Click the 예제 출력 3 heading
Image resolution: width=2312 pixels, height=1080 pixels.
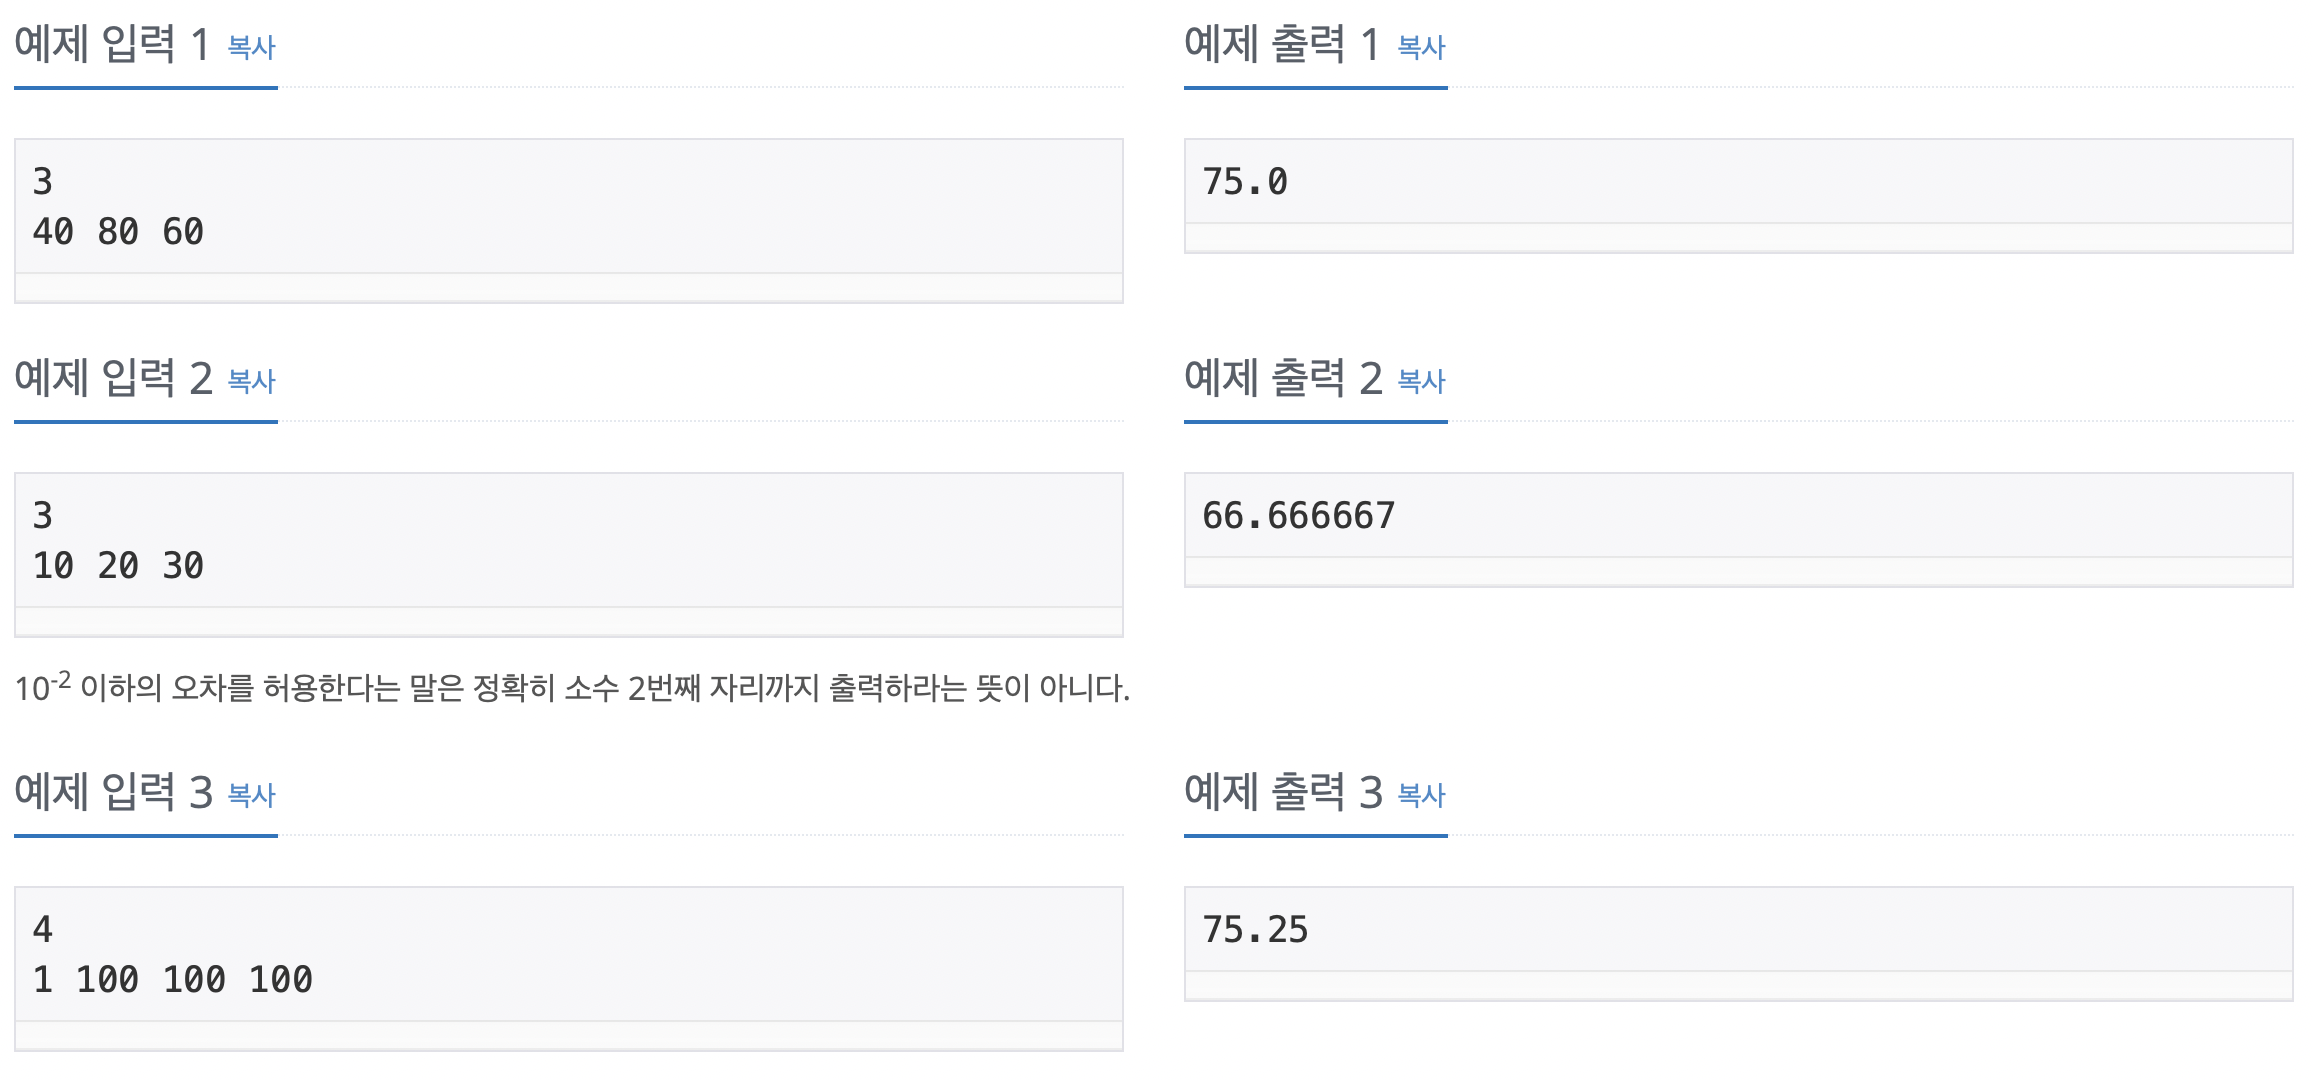[x=1283, y=792]
